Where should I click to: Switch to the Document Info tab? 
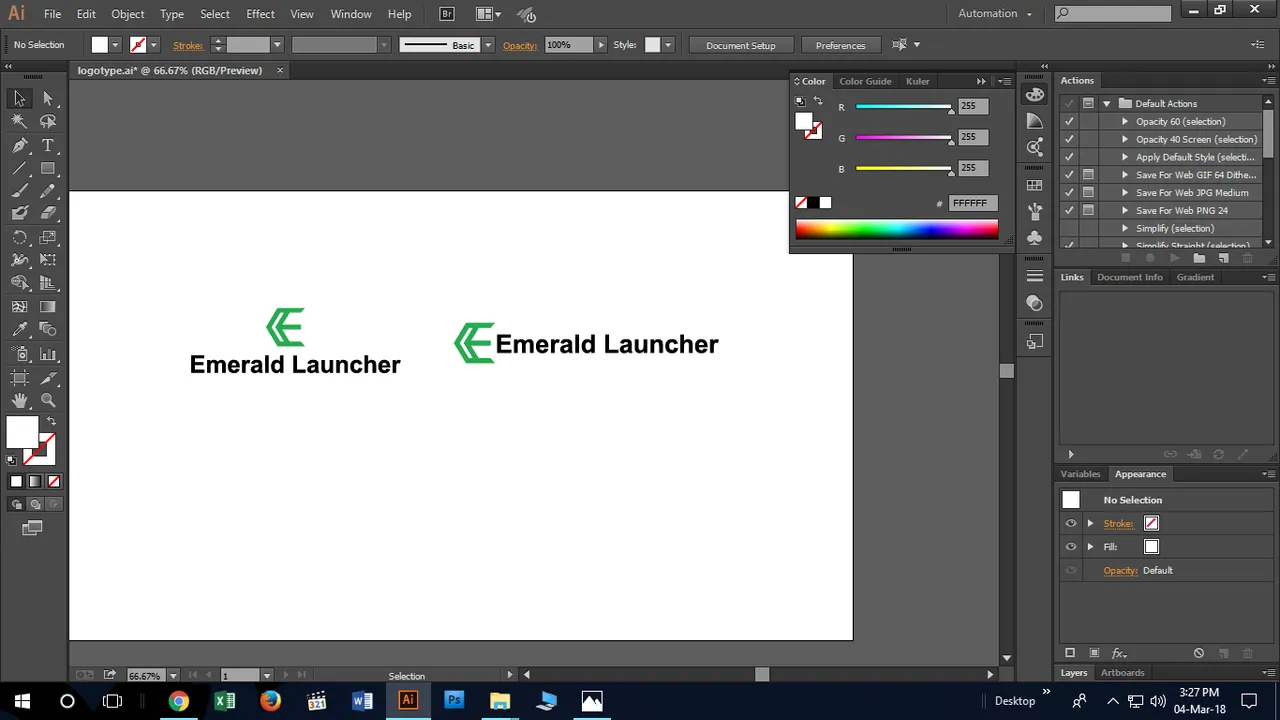[x=1130, y=277]
